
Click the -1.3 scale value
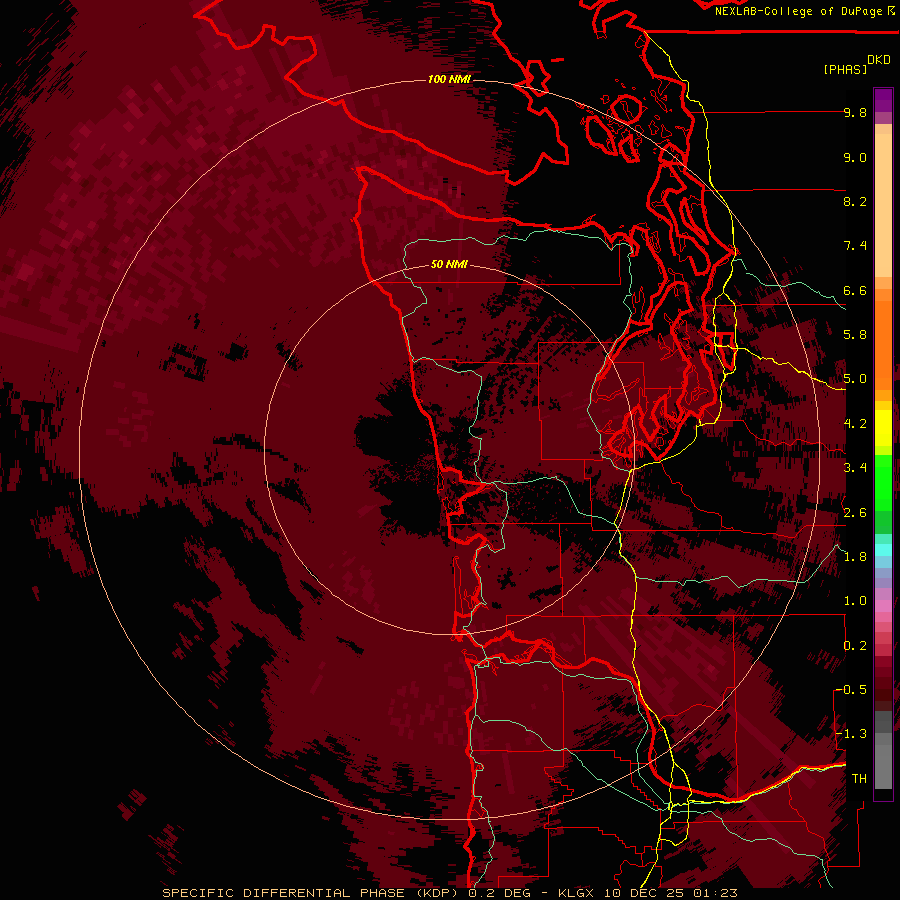coord(851,734)
